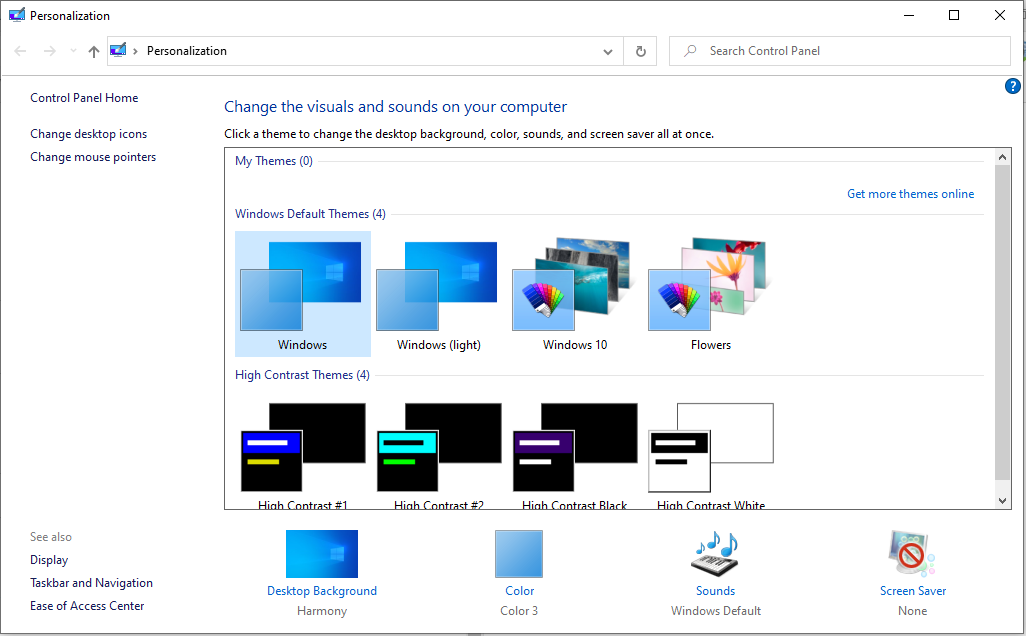Click the High Contrast Themes (4) heading
Viewport: 1026px width, 636px height.
[302, 375]
